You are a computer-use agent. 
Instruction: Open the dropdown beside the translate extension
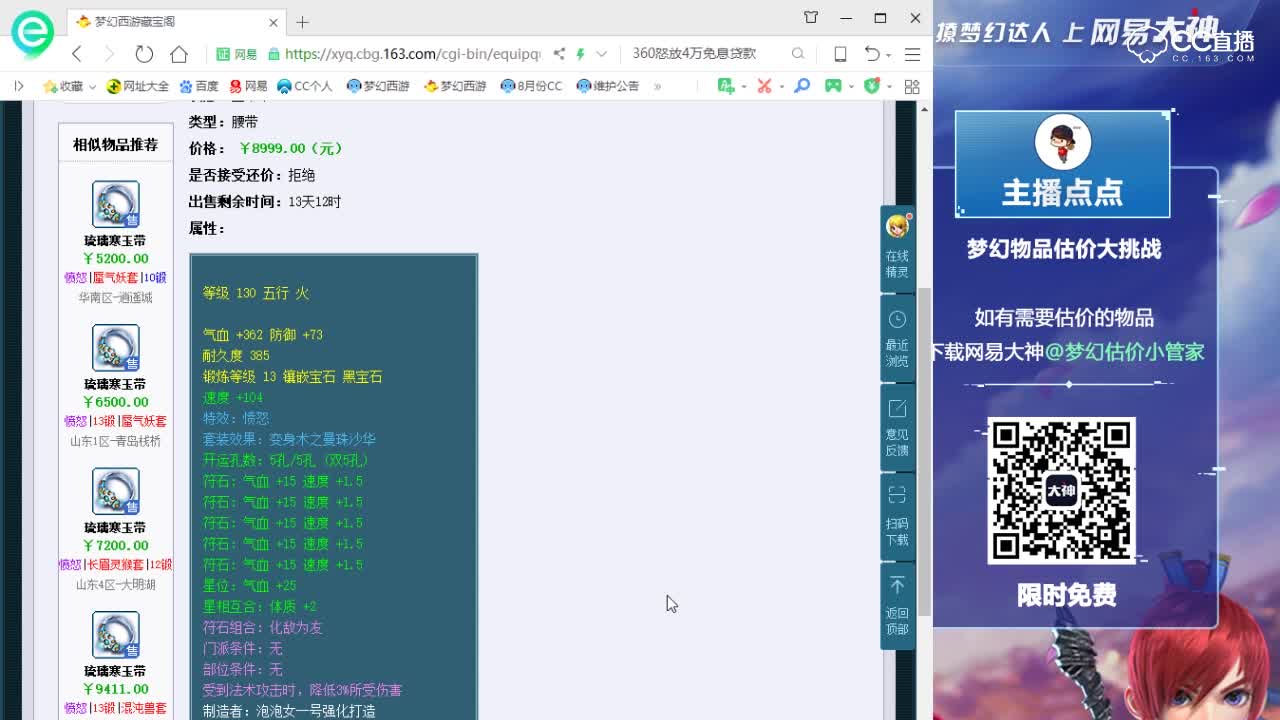(x=743, y=87)
